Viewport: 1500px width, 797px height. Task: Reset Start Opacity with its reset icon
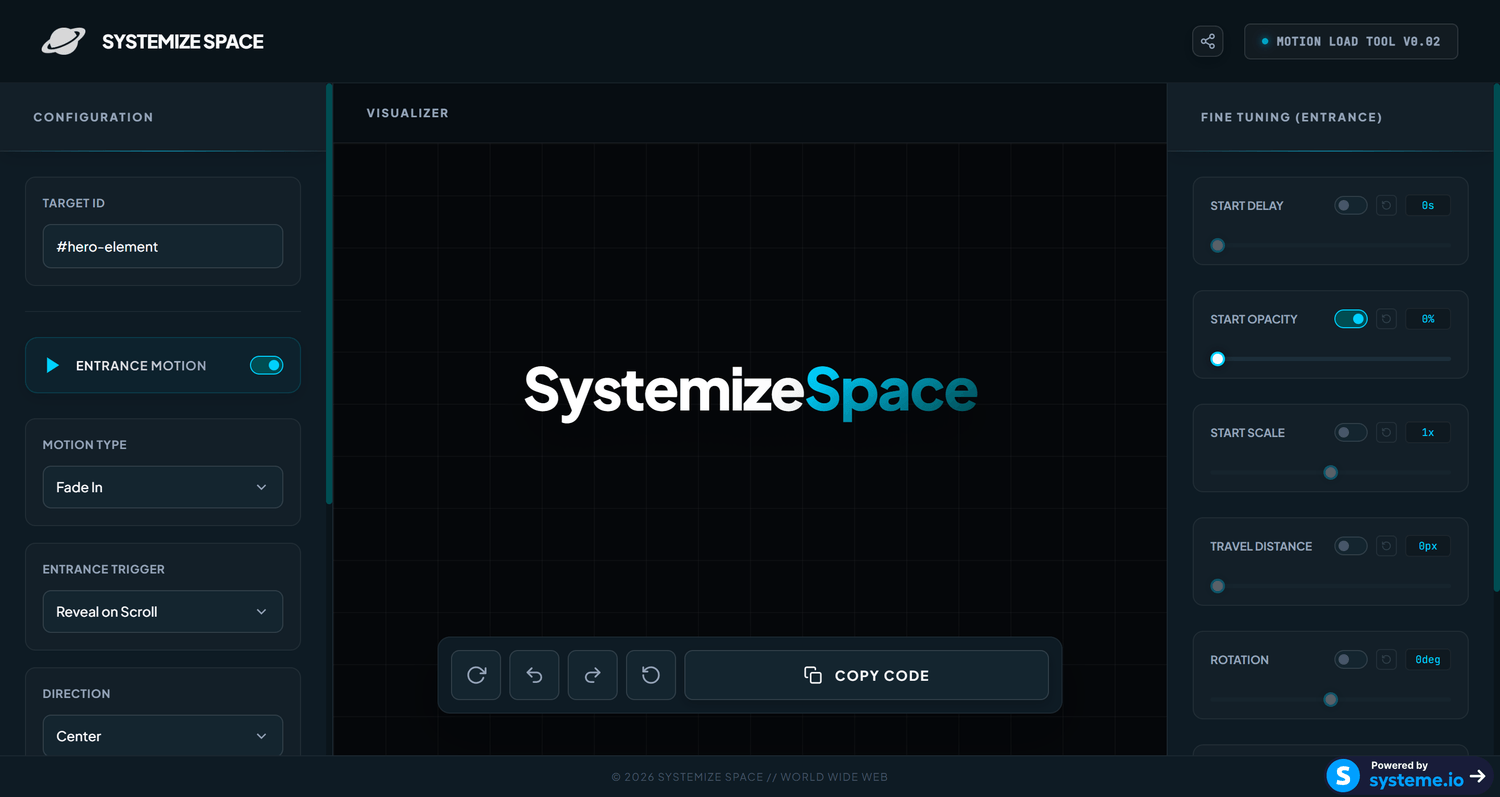1386,319
